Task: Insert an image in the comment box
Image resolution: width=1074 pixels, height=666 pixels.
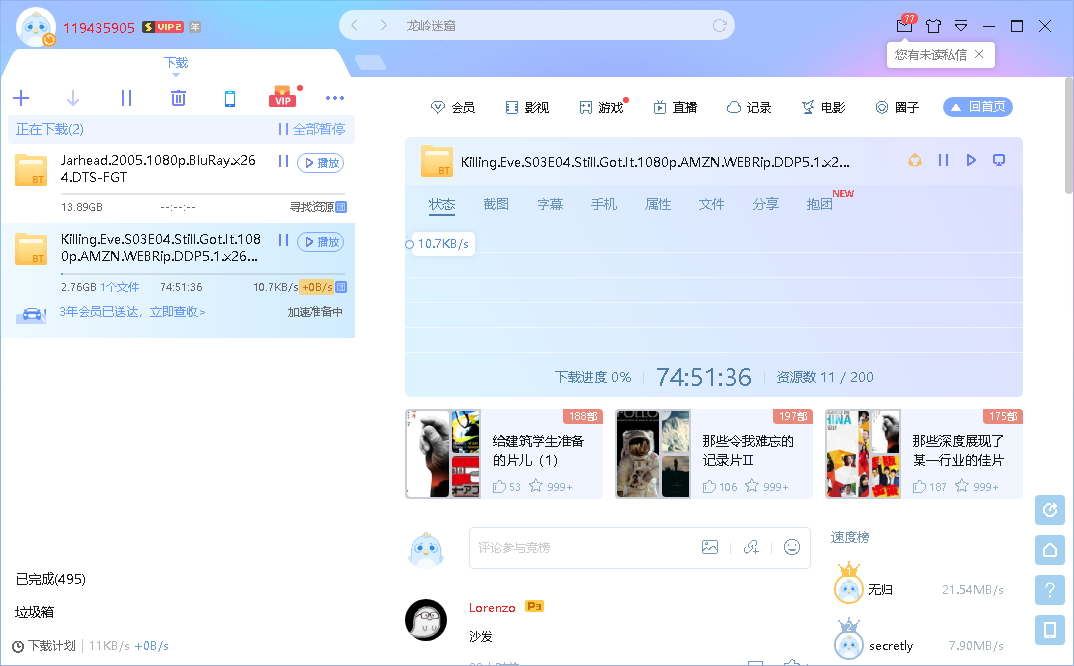Action: pyautogui.click(x=710, y=547)
